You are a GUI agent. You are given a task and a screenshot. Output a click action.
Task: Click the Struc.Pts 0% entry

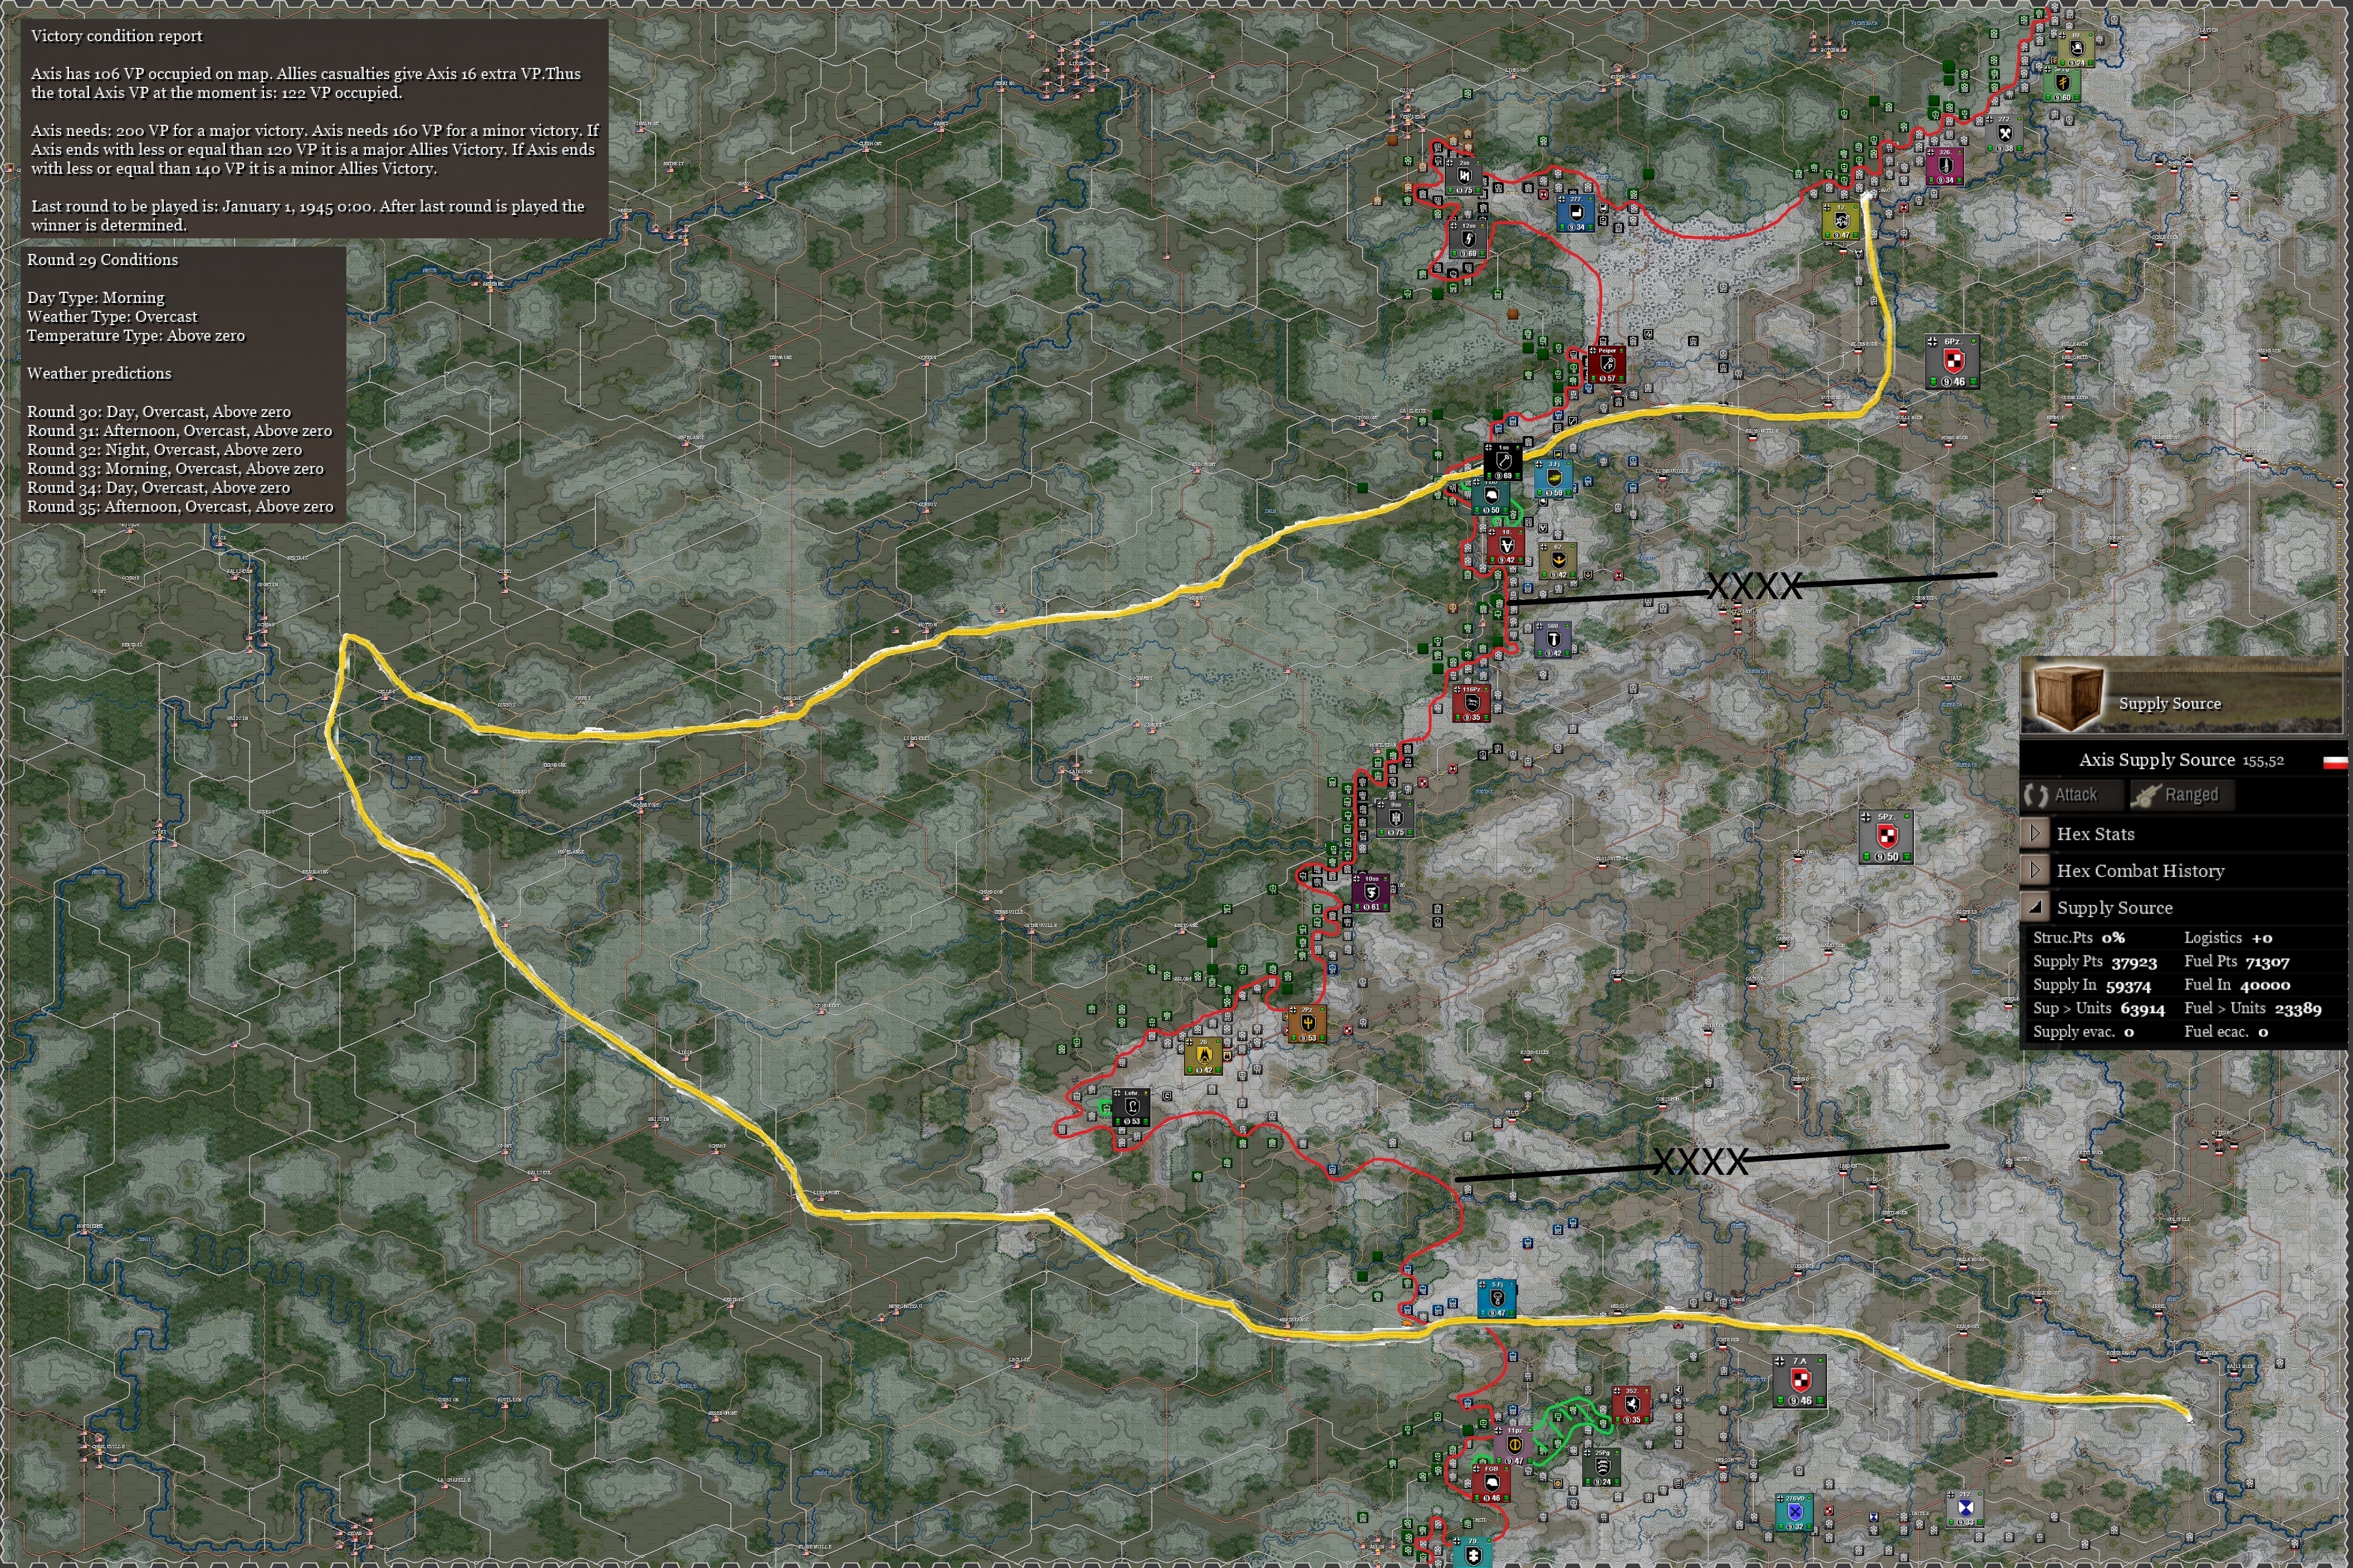2079,937
